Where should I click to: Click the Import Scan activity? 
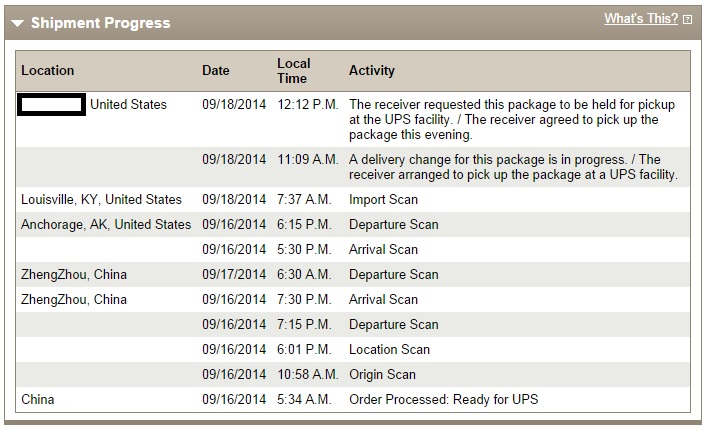click(383, 199)
